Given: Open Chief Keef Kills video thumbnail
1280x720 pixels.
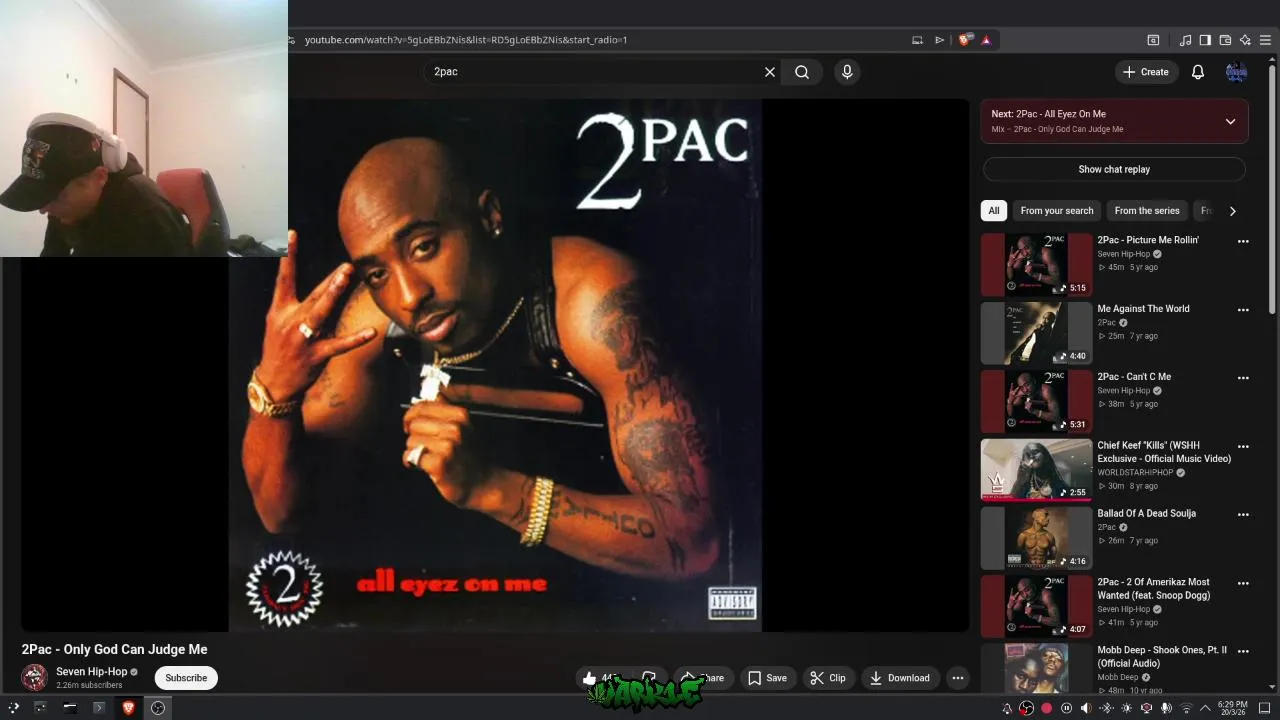Looking at the screenshot, I should pos(1036,469).
